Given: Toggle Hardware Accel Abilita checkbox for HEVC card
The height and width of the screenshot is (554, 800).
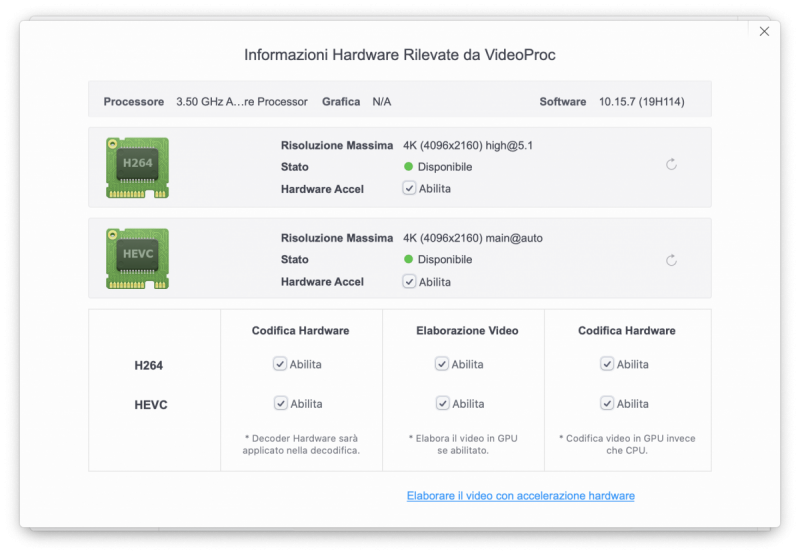Looking at the screenshot, I should pos(409,282).
